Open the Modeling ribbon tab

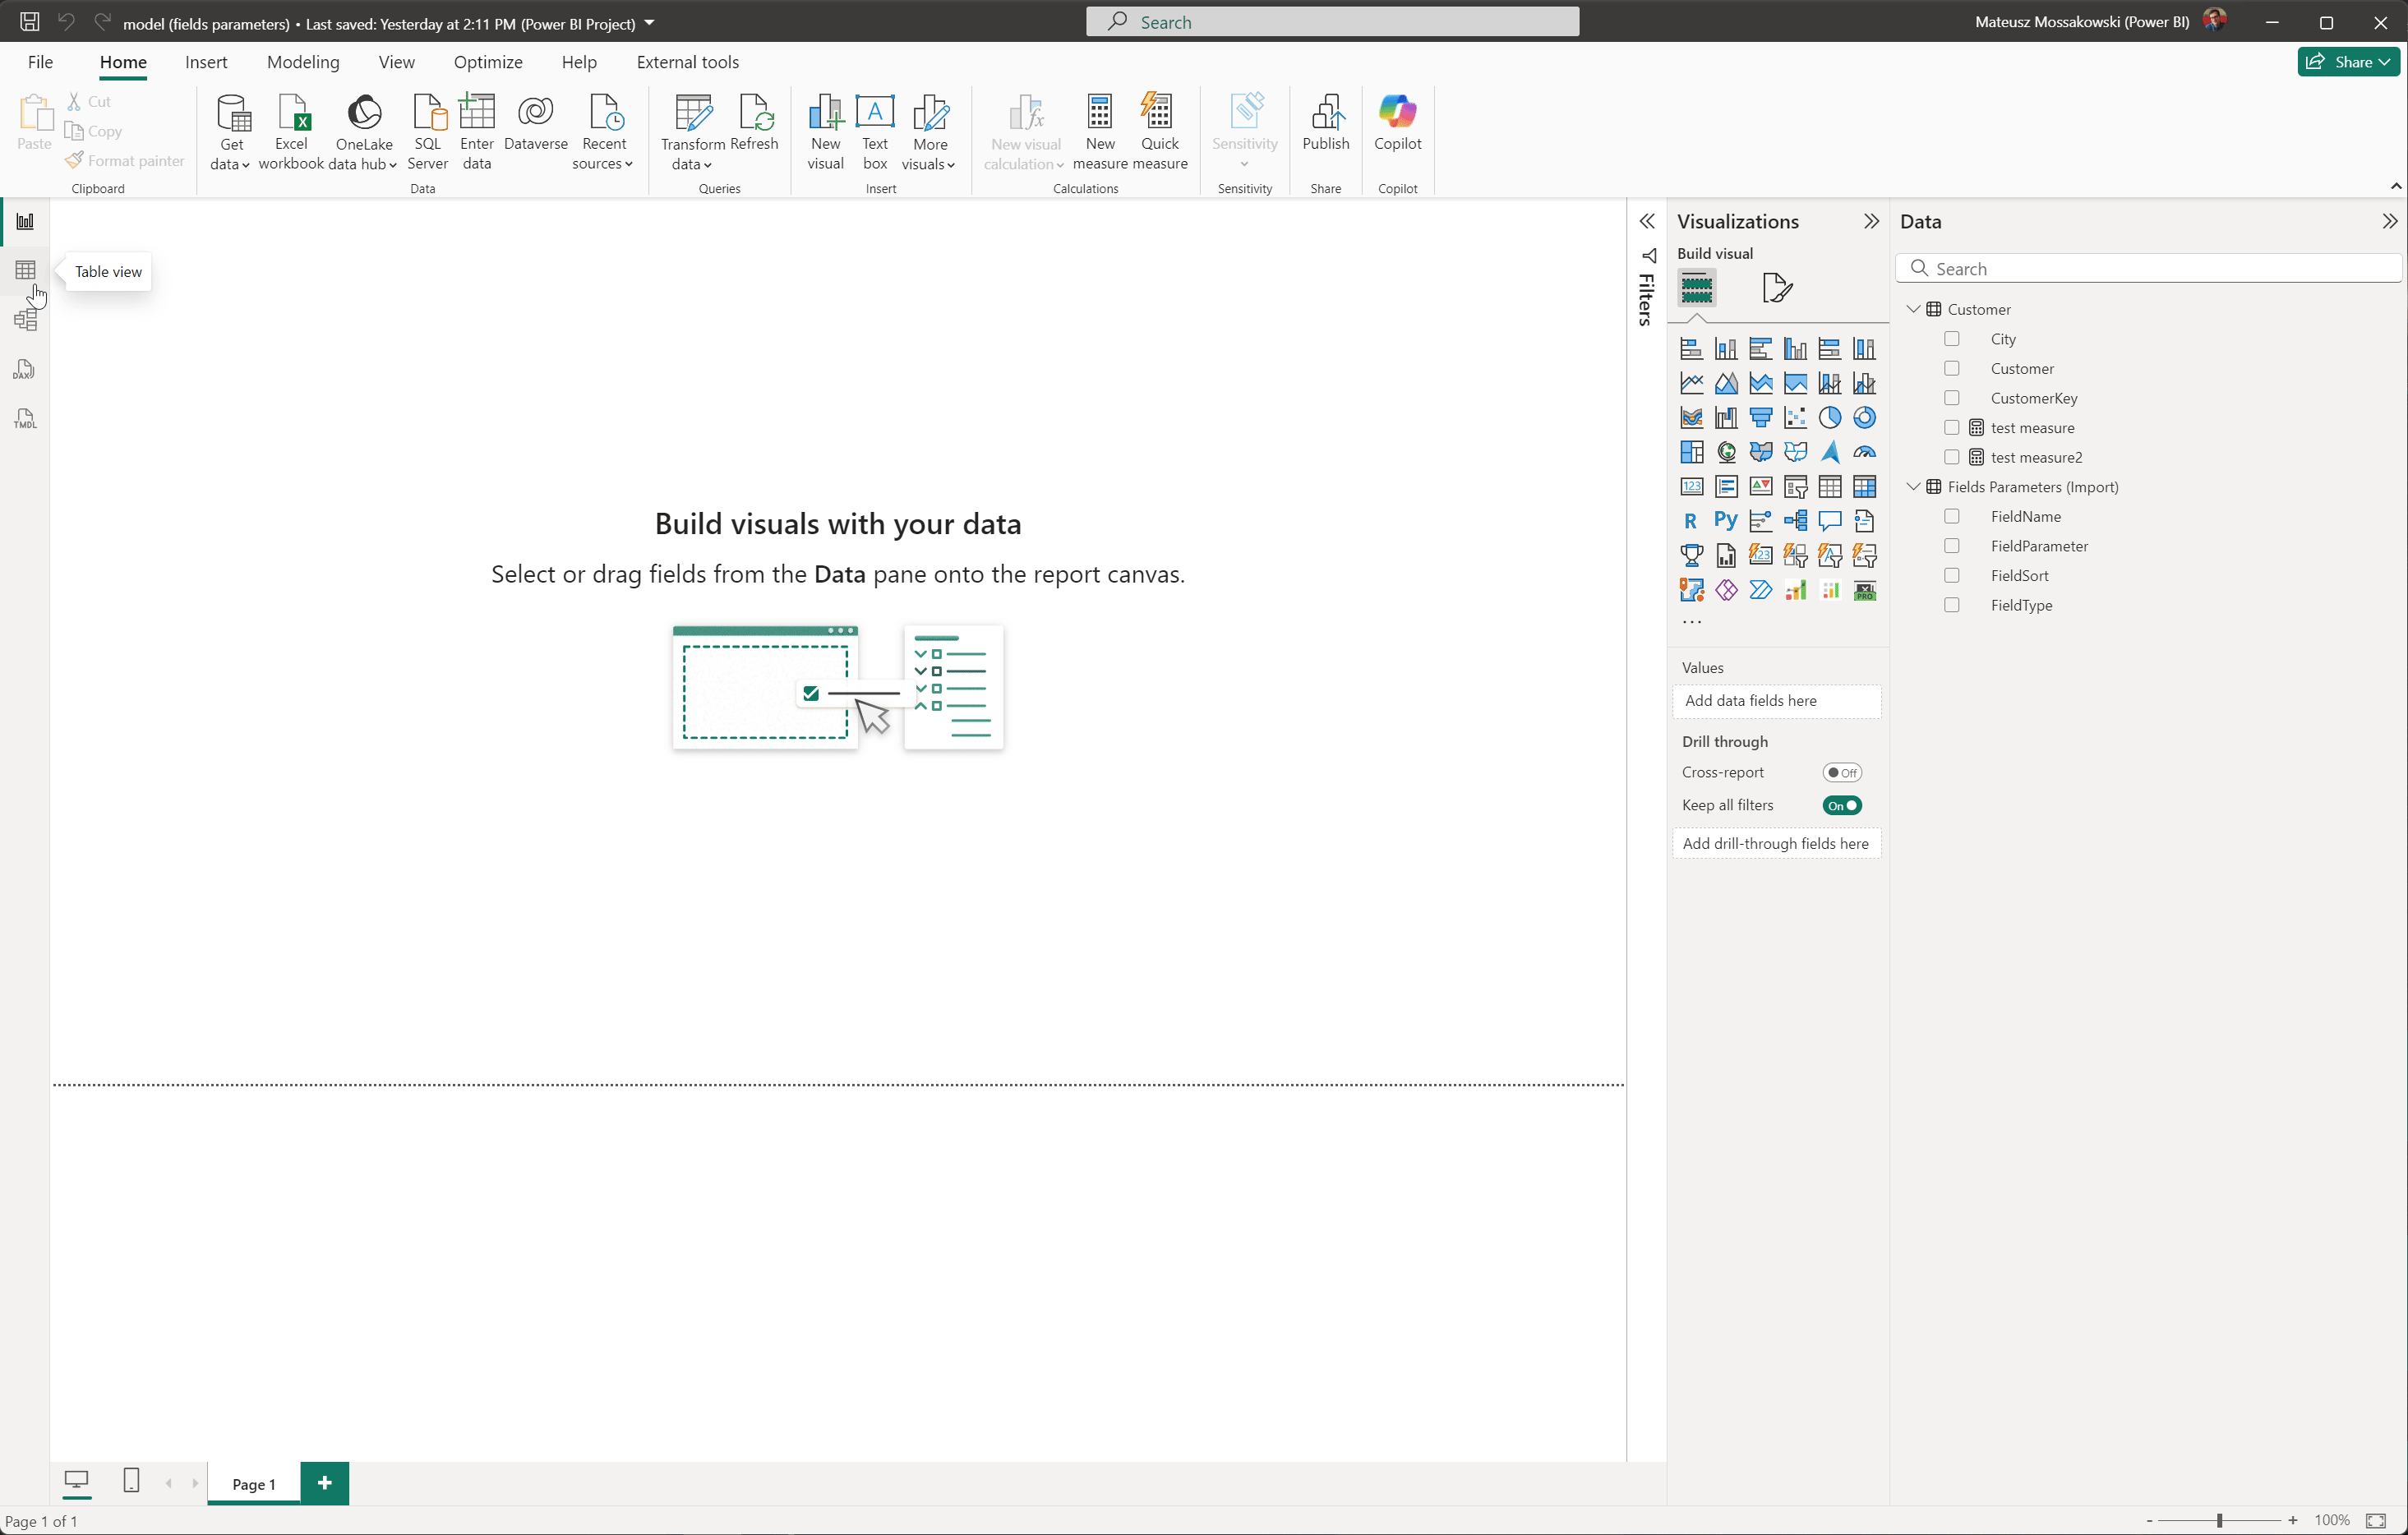pos(303,62)
